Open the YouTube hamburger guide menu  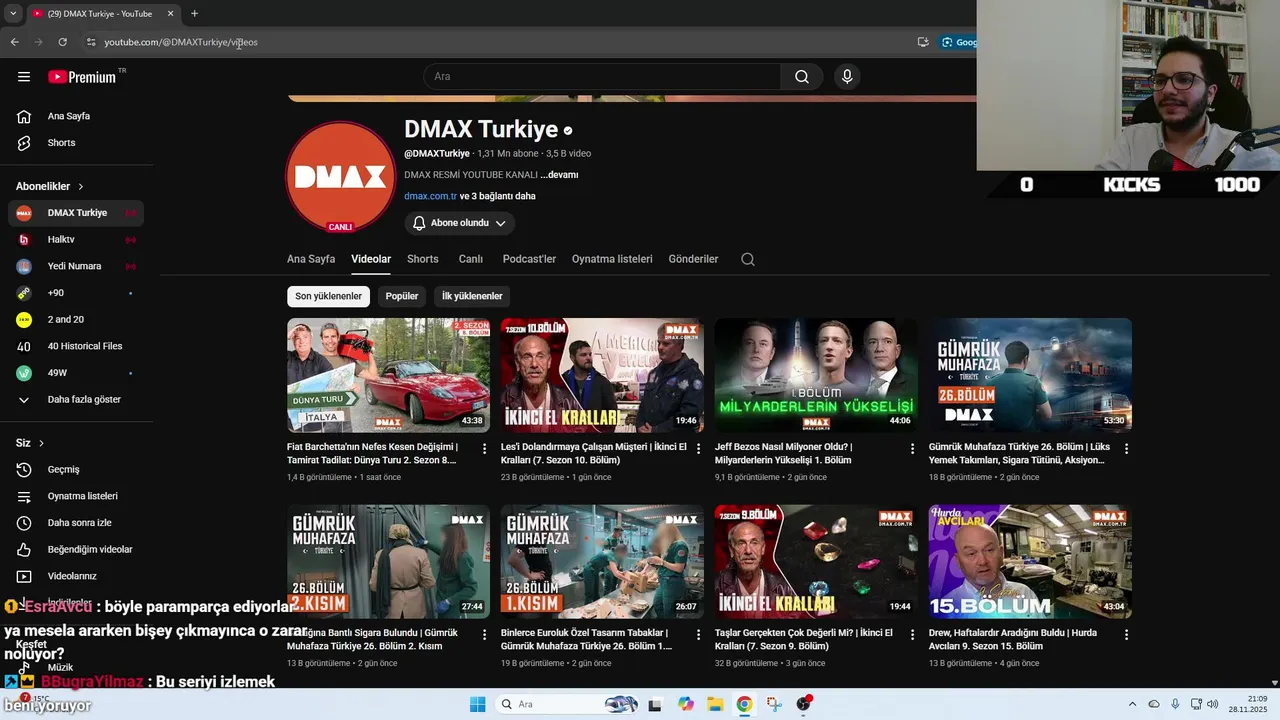(x=24, y=77)
